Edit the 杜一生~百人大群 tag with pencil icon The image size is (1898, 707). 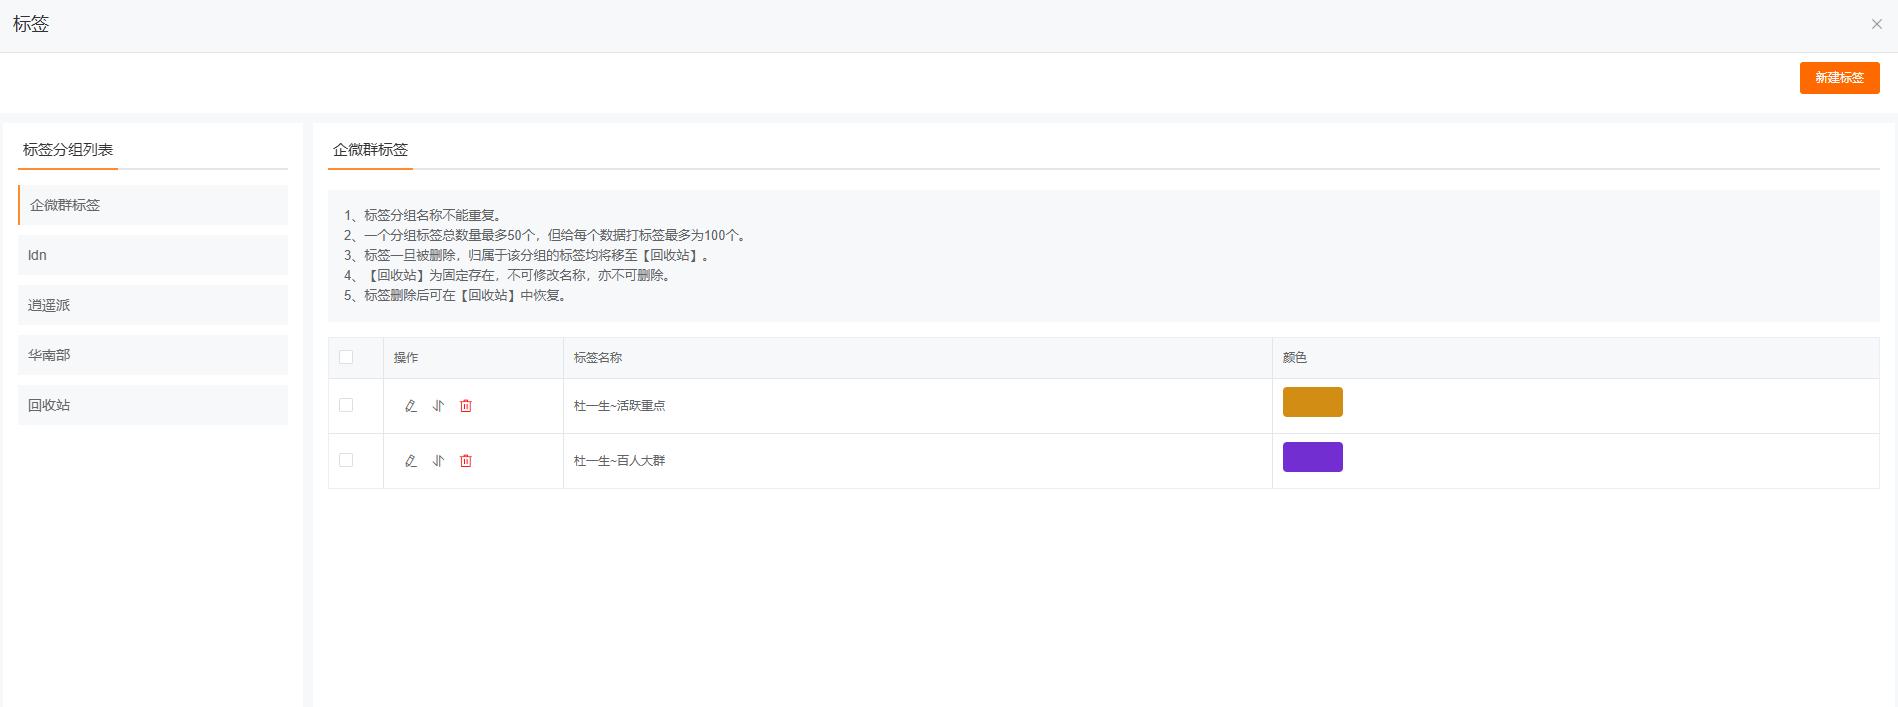[x=410, y=461]
